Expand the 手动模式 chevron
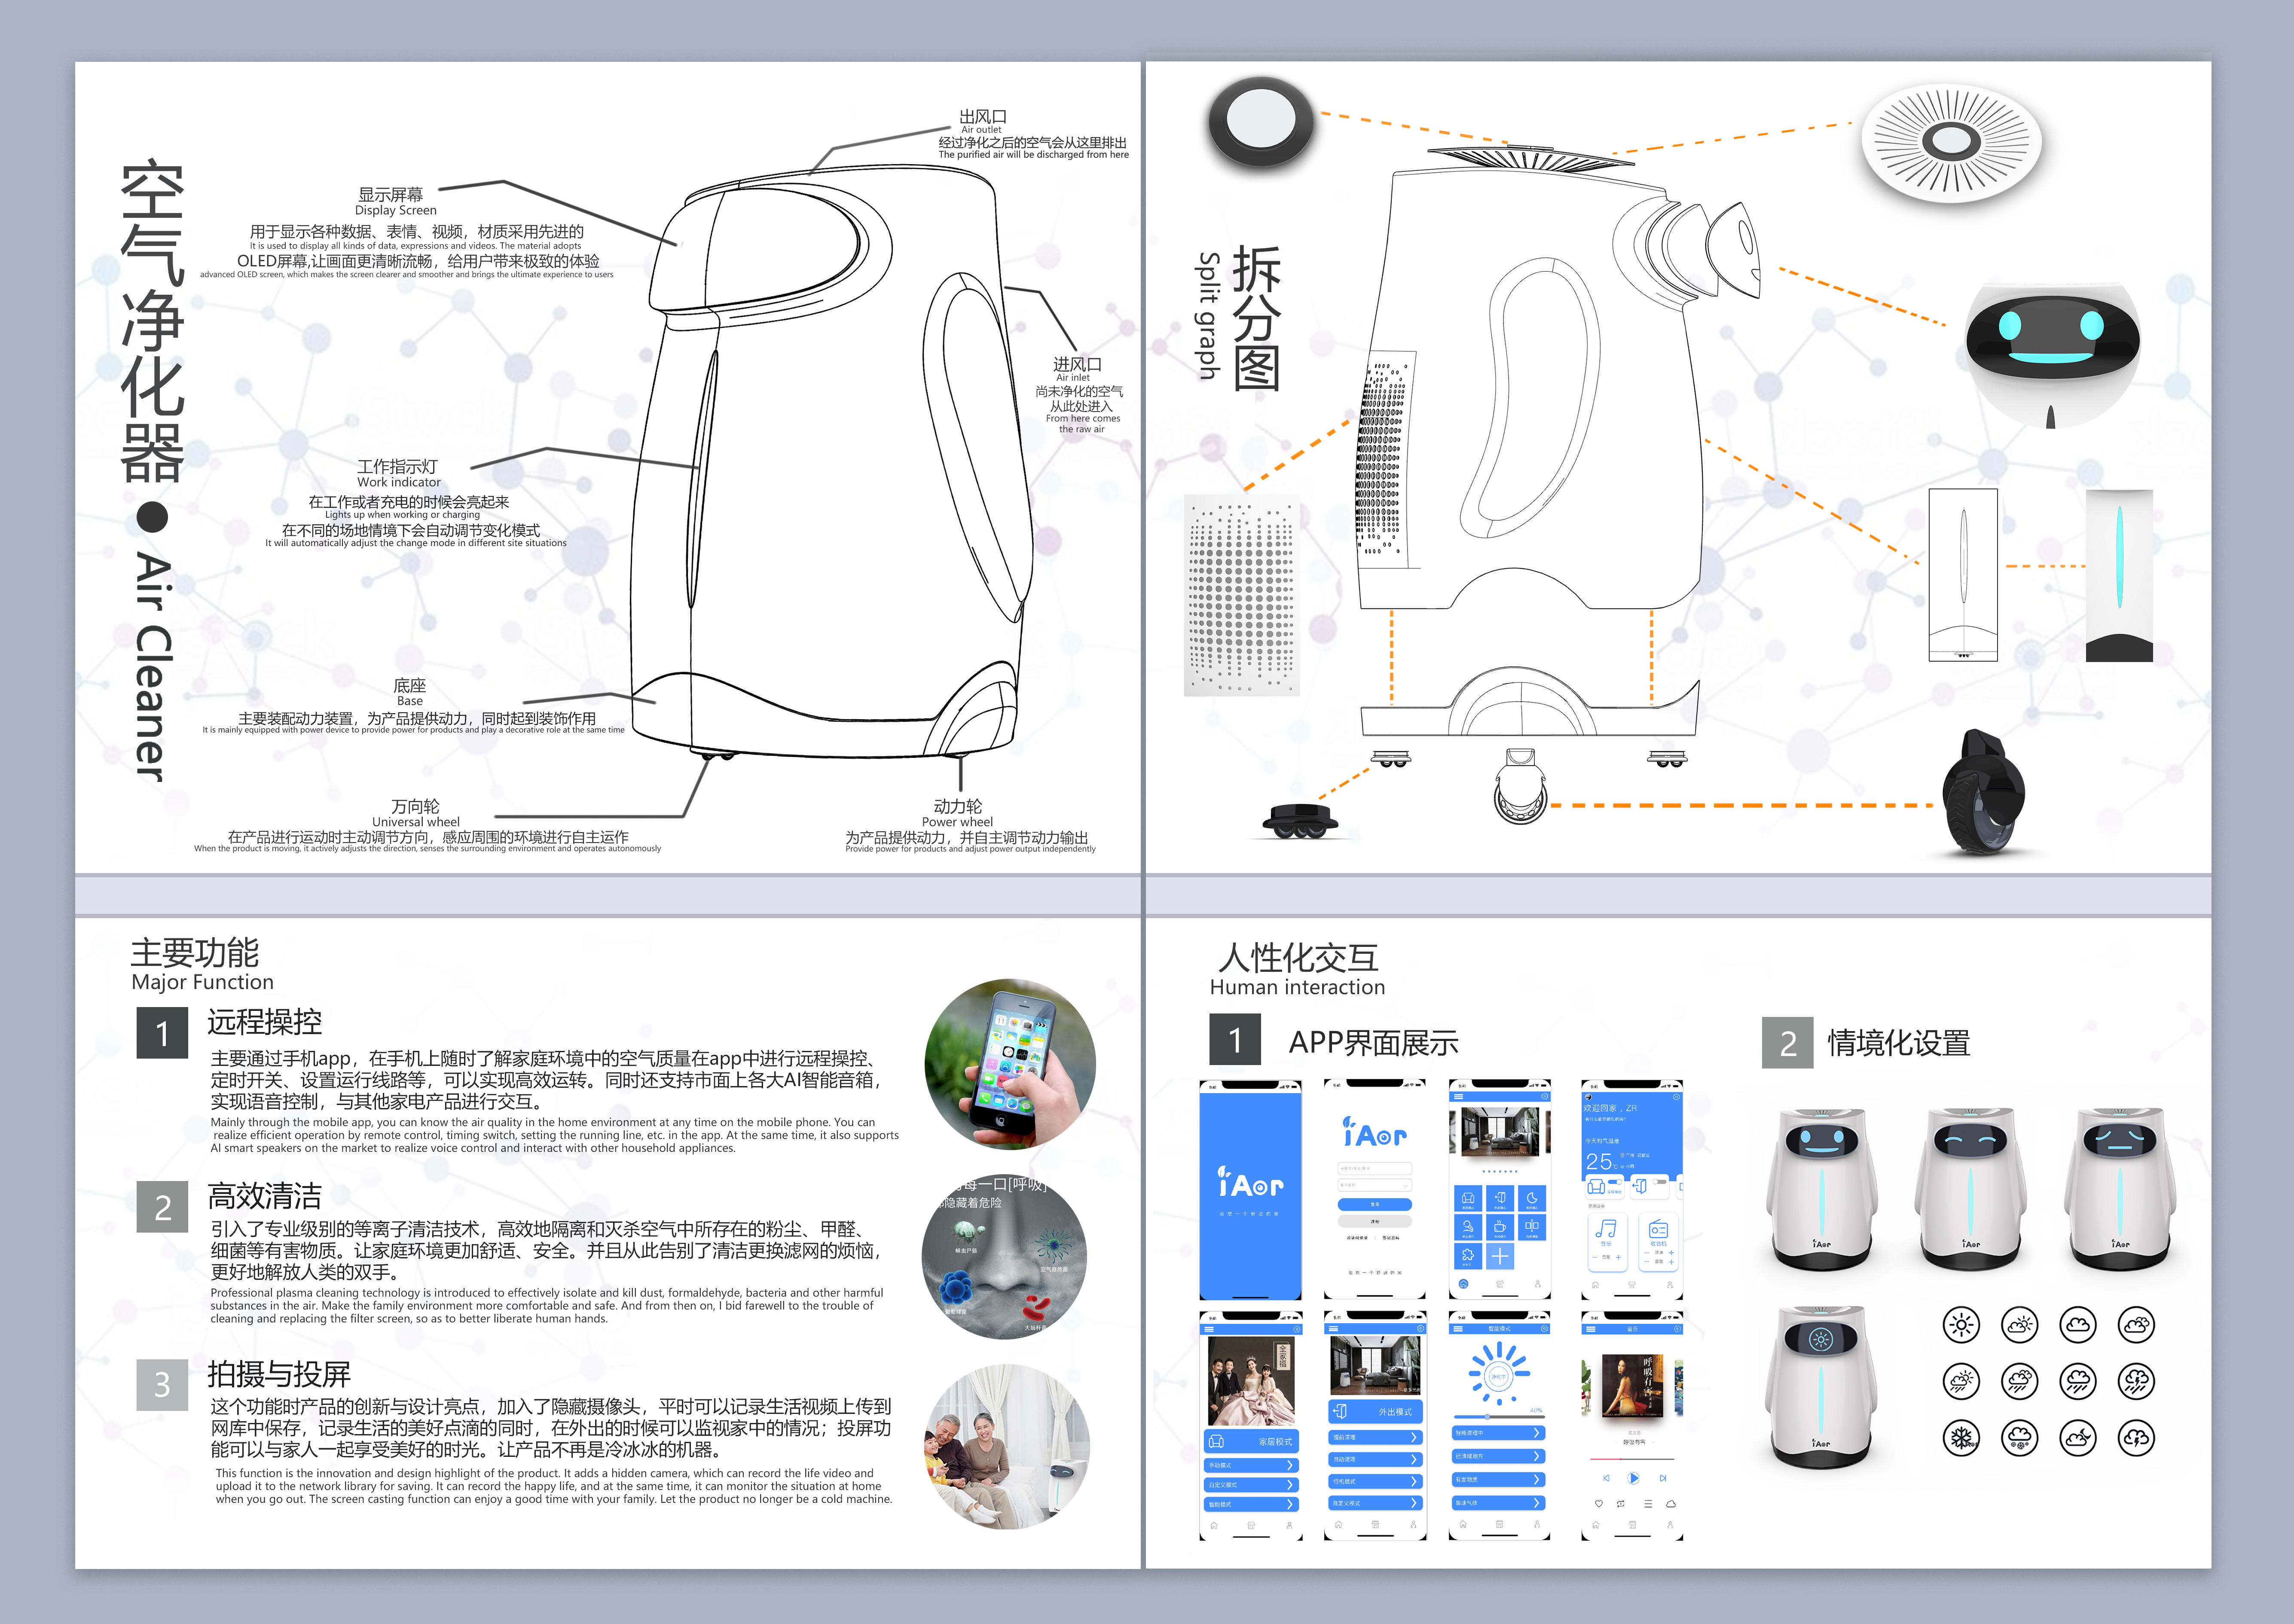The image size is (2294, 1624). 1290,1465
